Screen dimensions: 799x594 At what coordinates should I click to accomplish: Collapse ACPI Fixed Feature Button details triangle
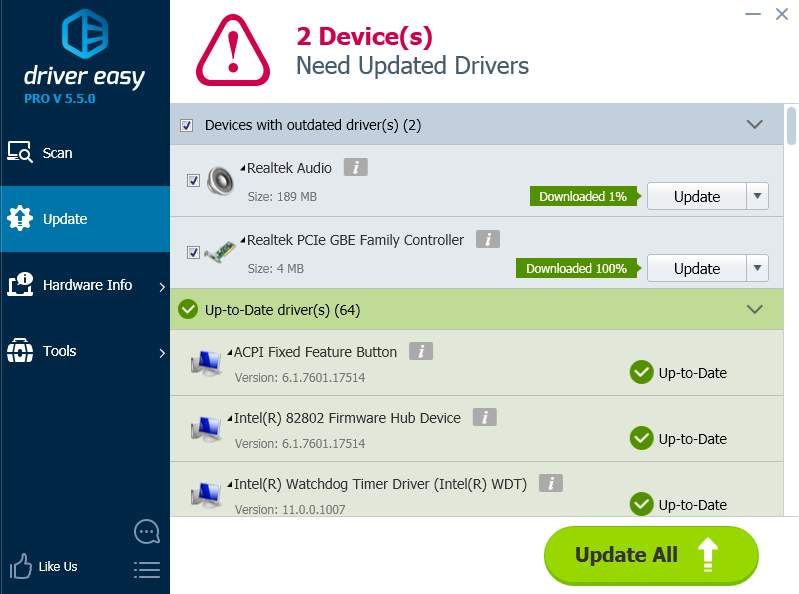230,352
